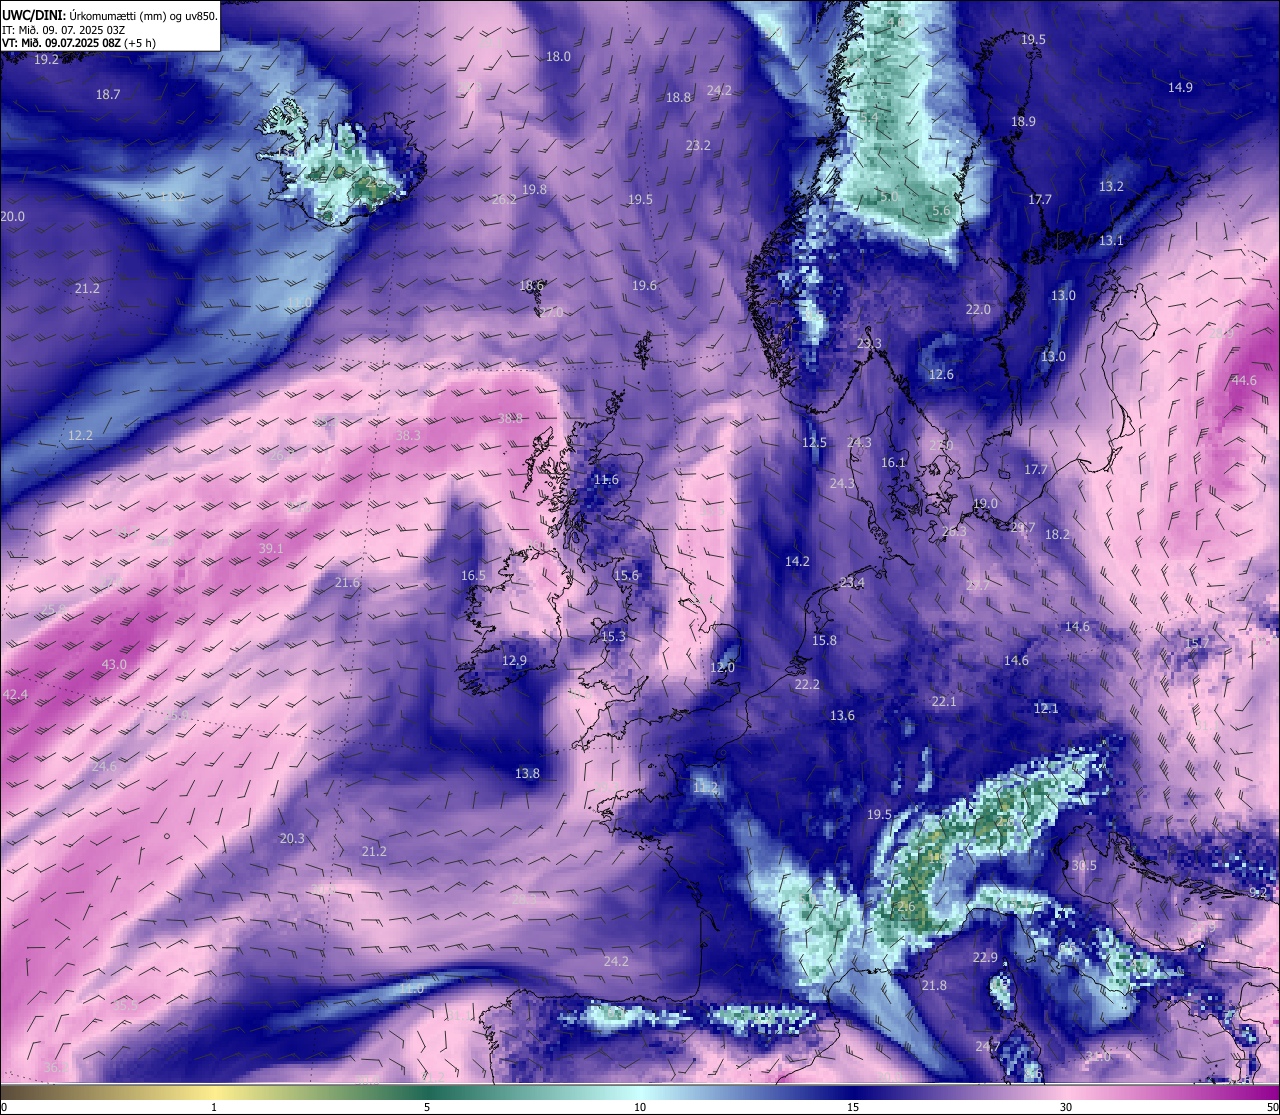1280x1115 pixels.
Task: Click the 18.8 value in the Norwegian Sea
Action: 678,98
